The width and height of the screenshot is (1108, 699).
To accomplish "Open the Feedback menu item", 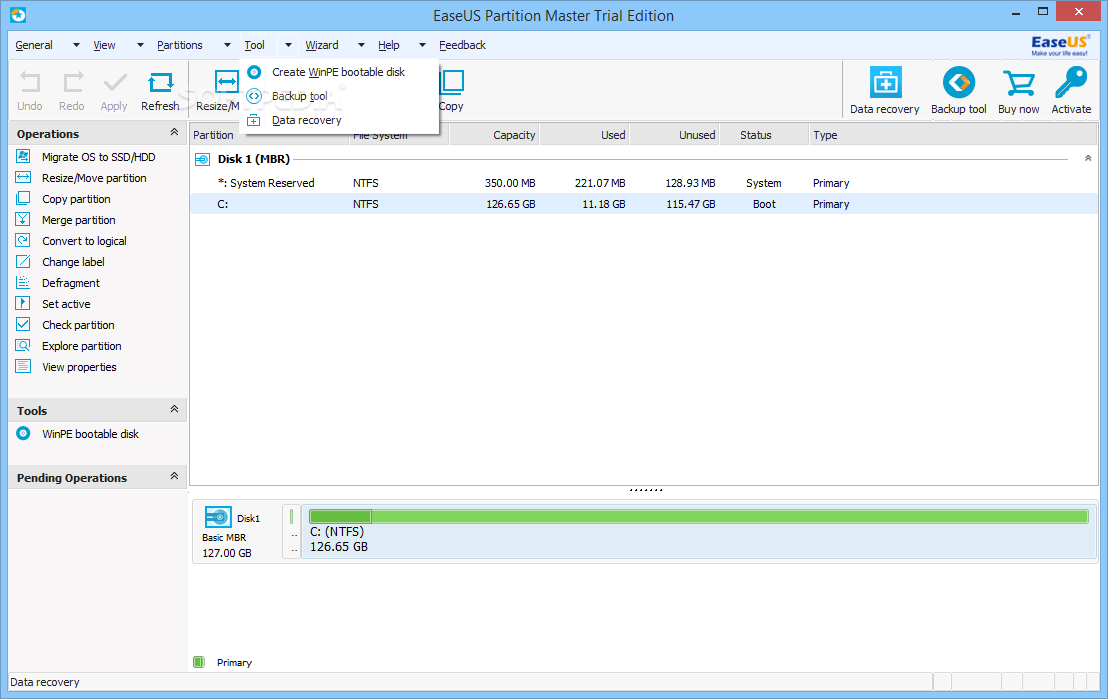I will (x=462, y=45).
